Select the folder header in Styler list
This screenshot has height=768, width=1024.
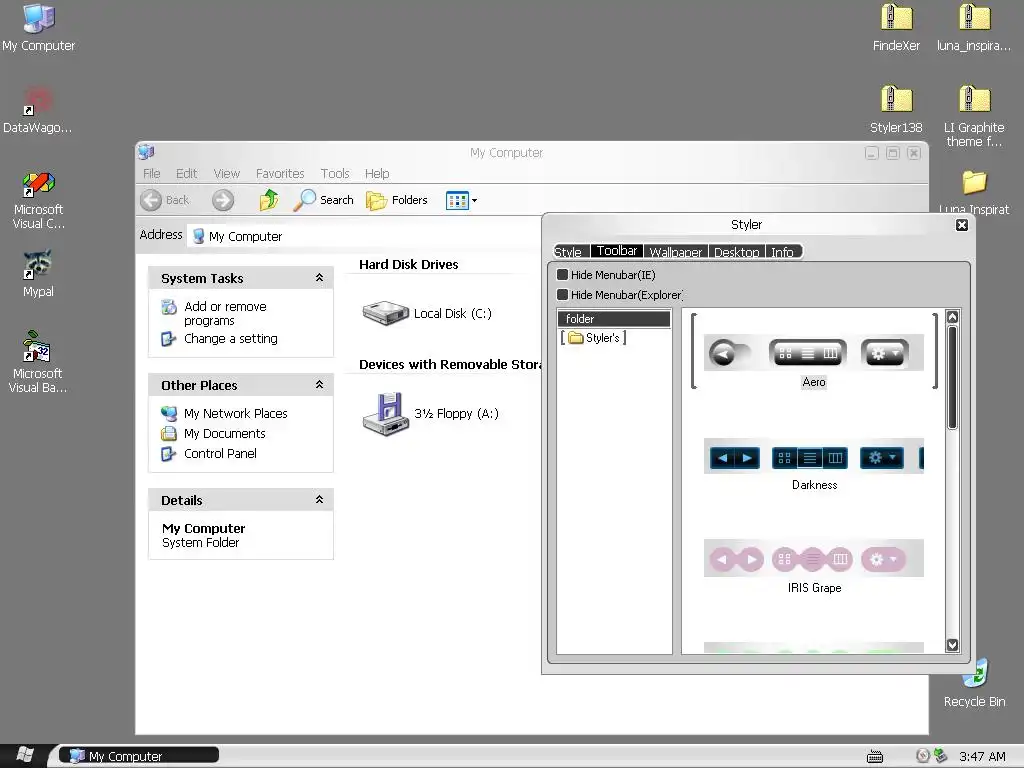[614, 319]
